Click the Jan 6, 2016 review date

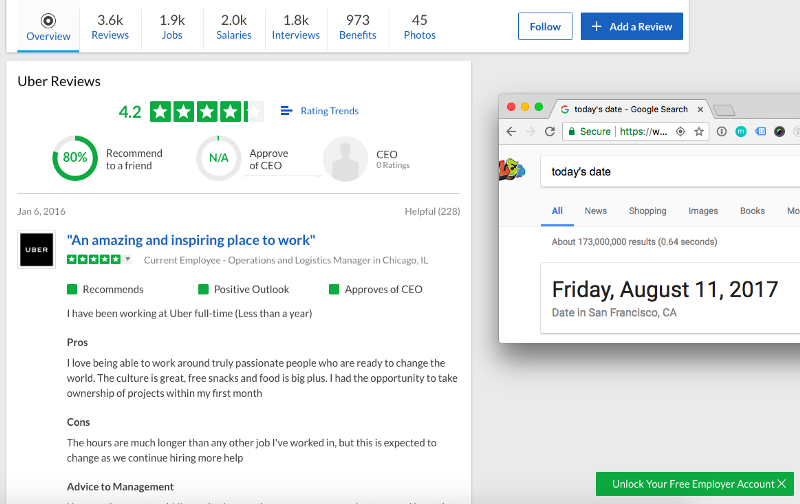pyautogui.click(x=41, y=211)
